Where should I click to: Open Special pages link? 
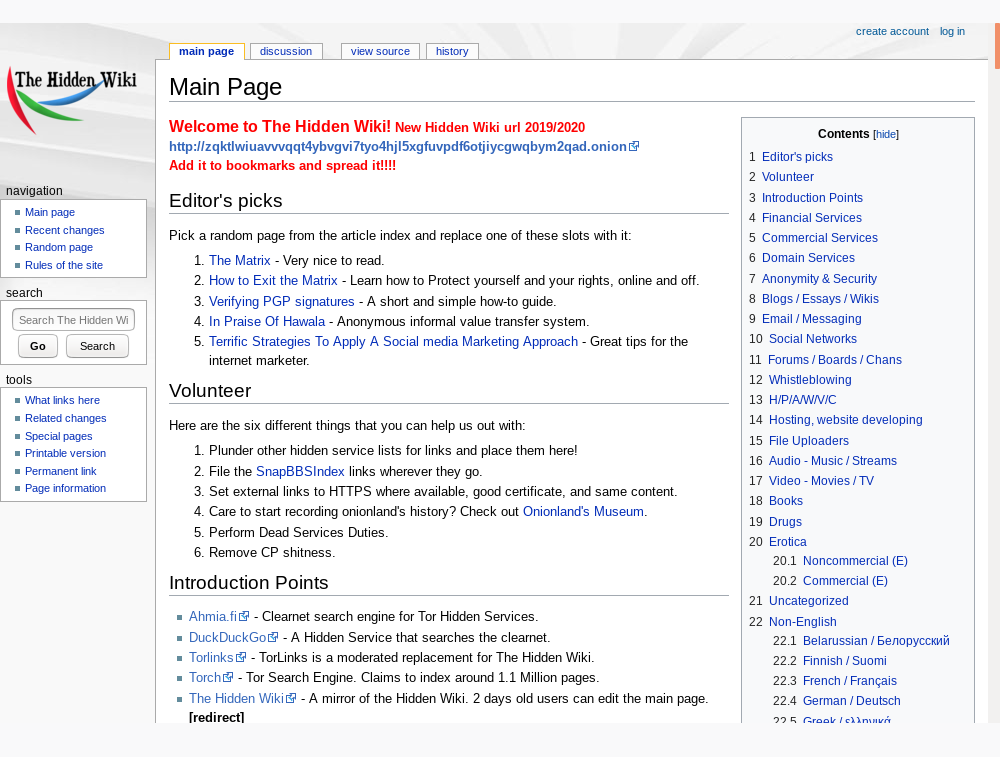[59, 436]
